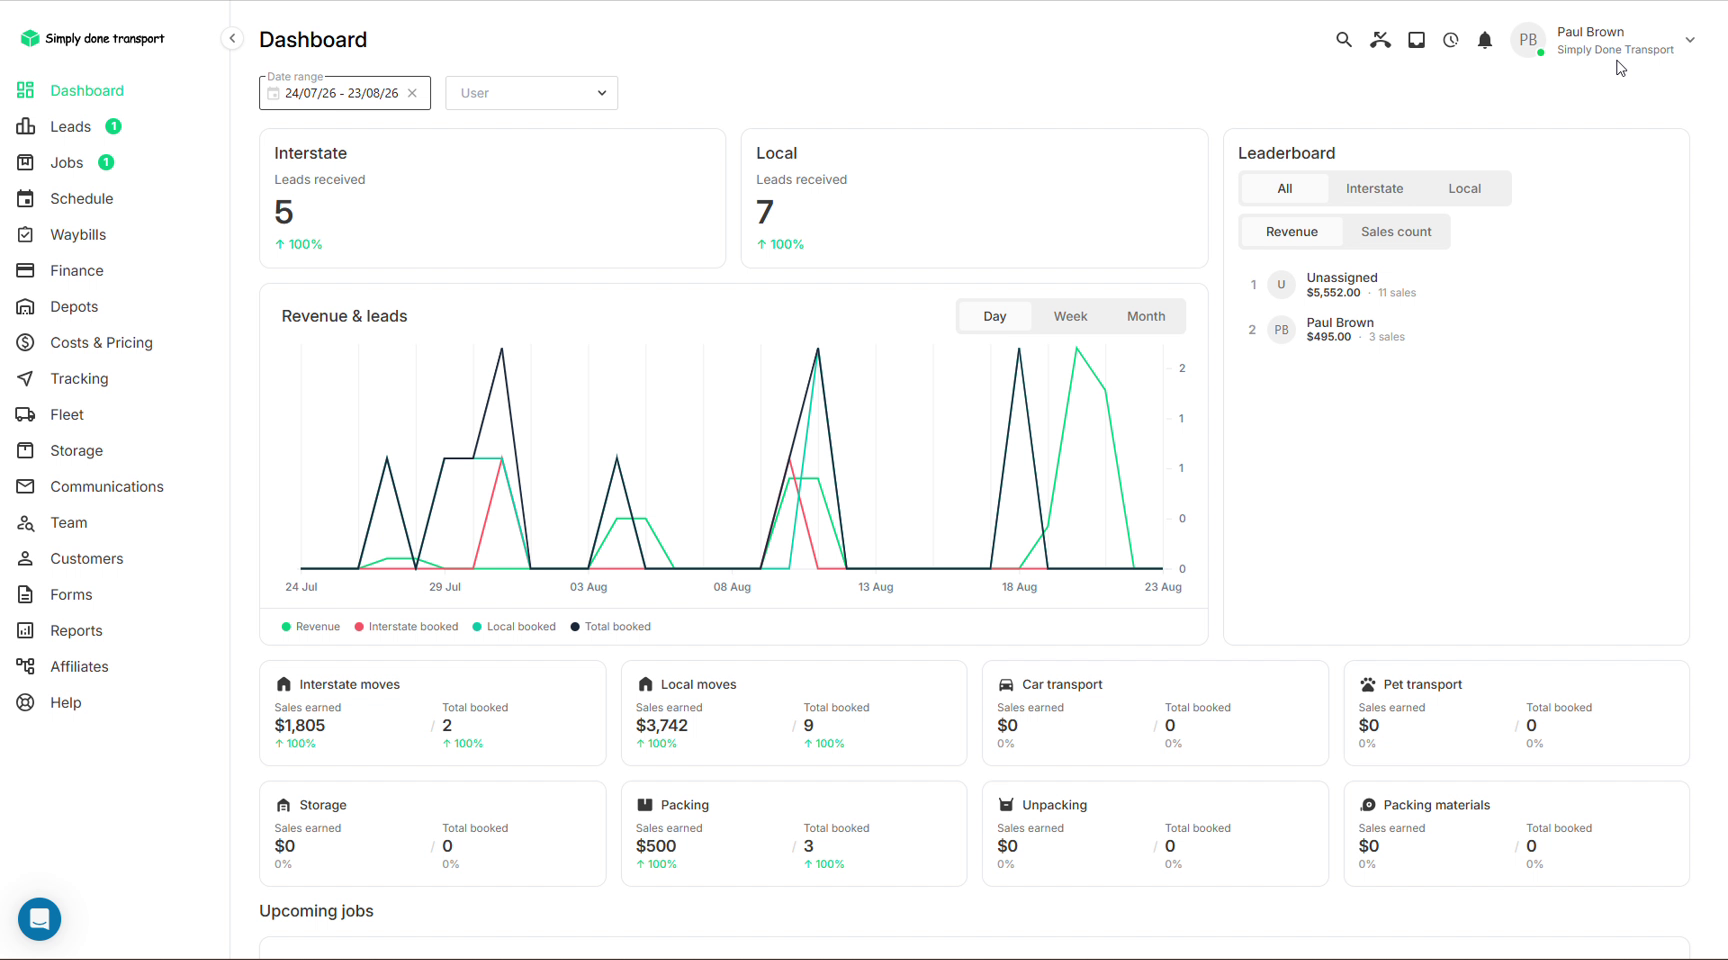
Task: Open the Packing stats card
Action: click(793, 833)
